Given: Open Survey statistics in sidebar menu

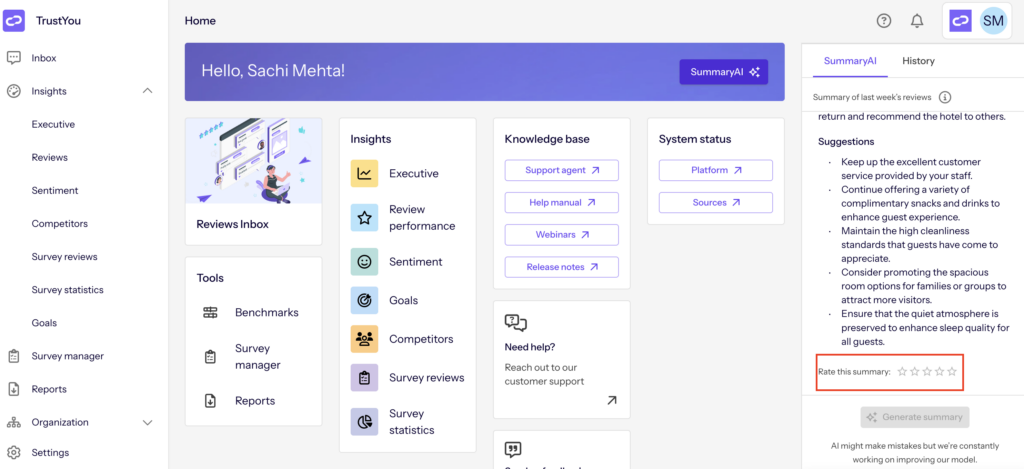Looking at the screenshot, I should click(67, 290).
